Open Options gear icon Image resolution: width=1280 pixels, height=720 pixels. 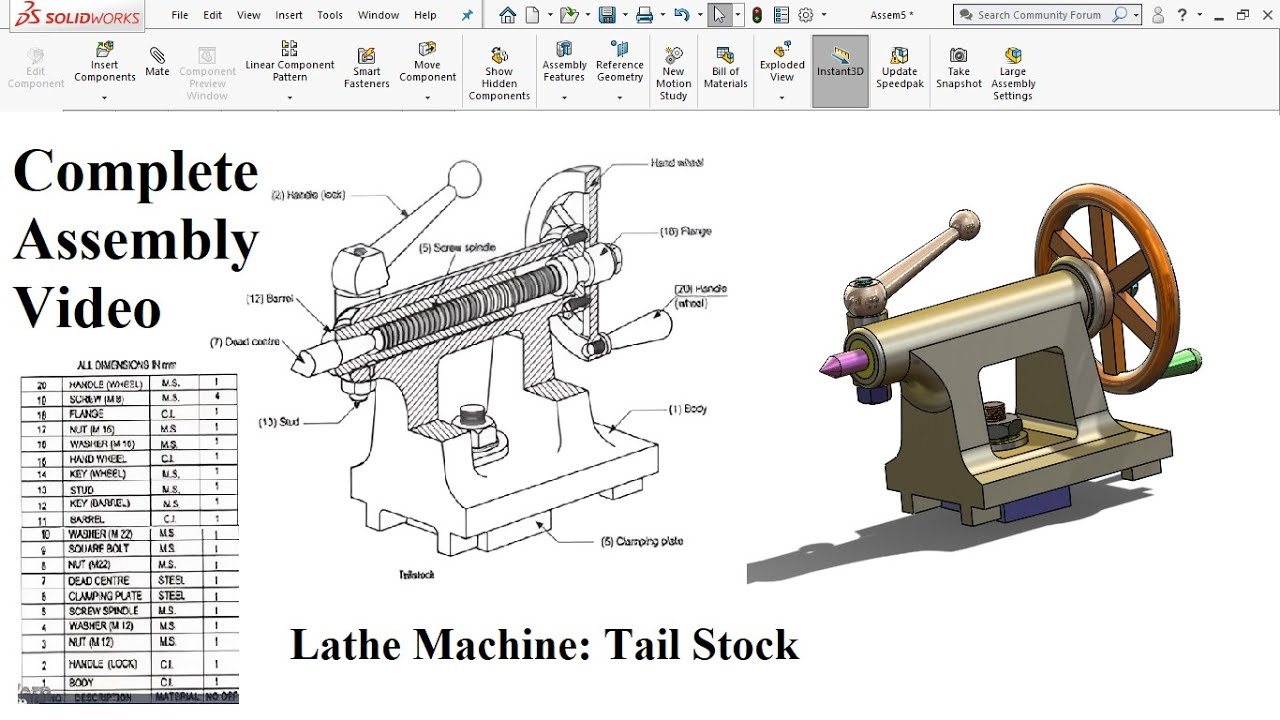pos(806,15)
